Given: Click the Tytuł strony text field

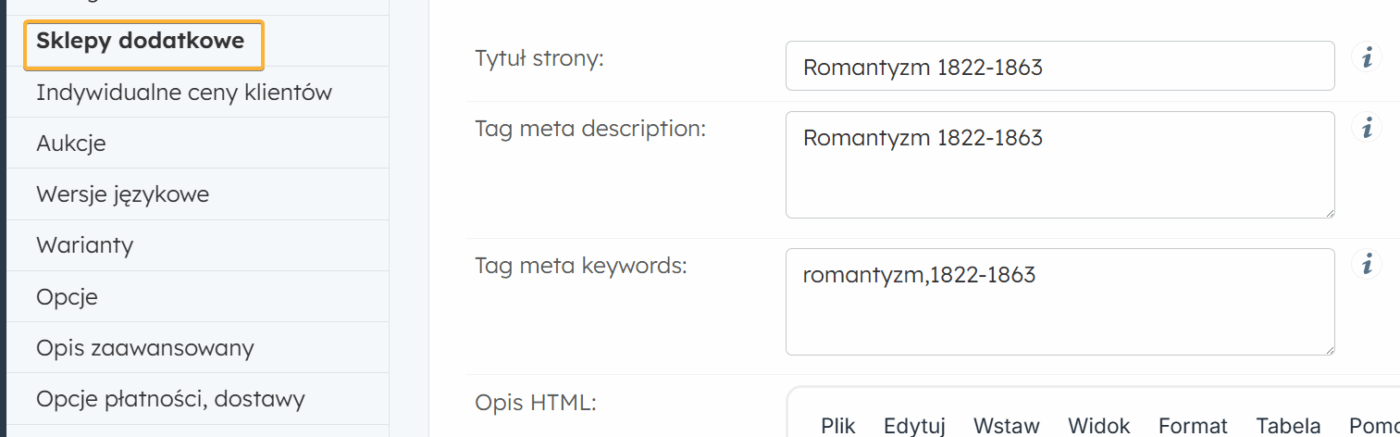Looking at the screenshot, I should 1060,67.
